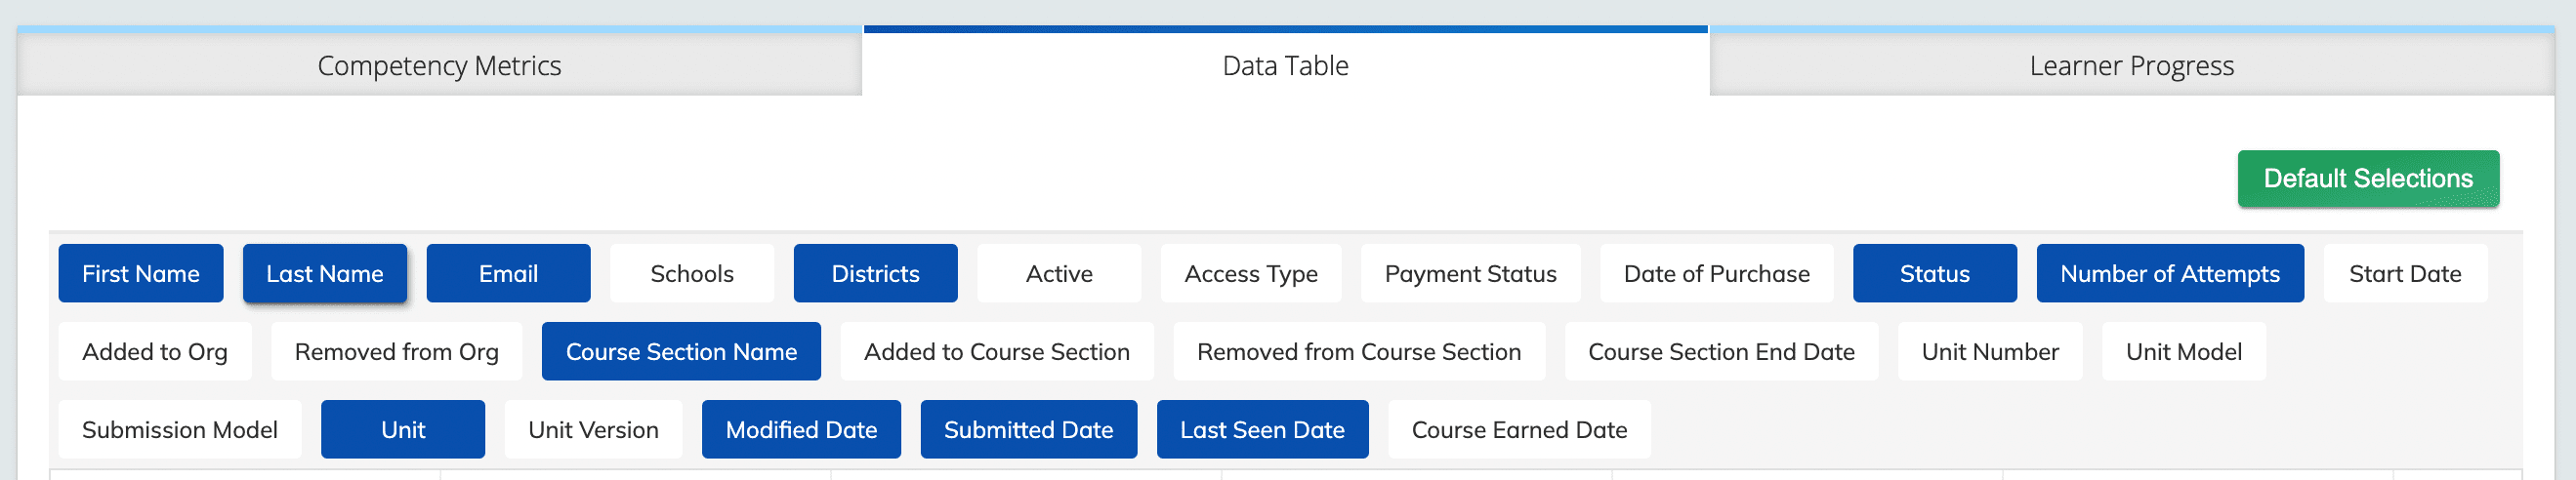2576x480 pixels.
Task: Enable the Schools column
Action: [692, 273]
